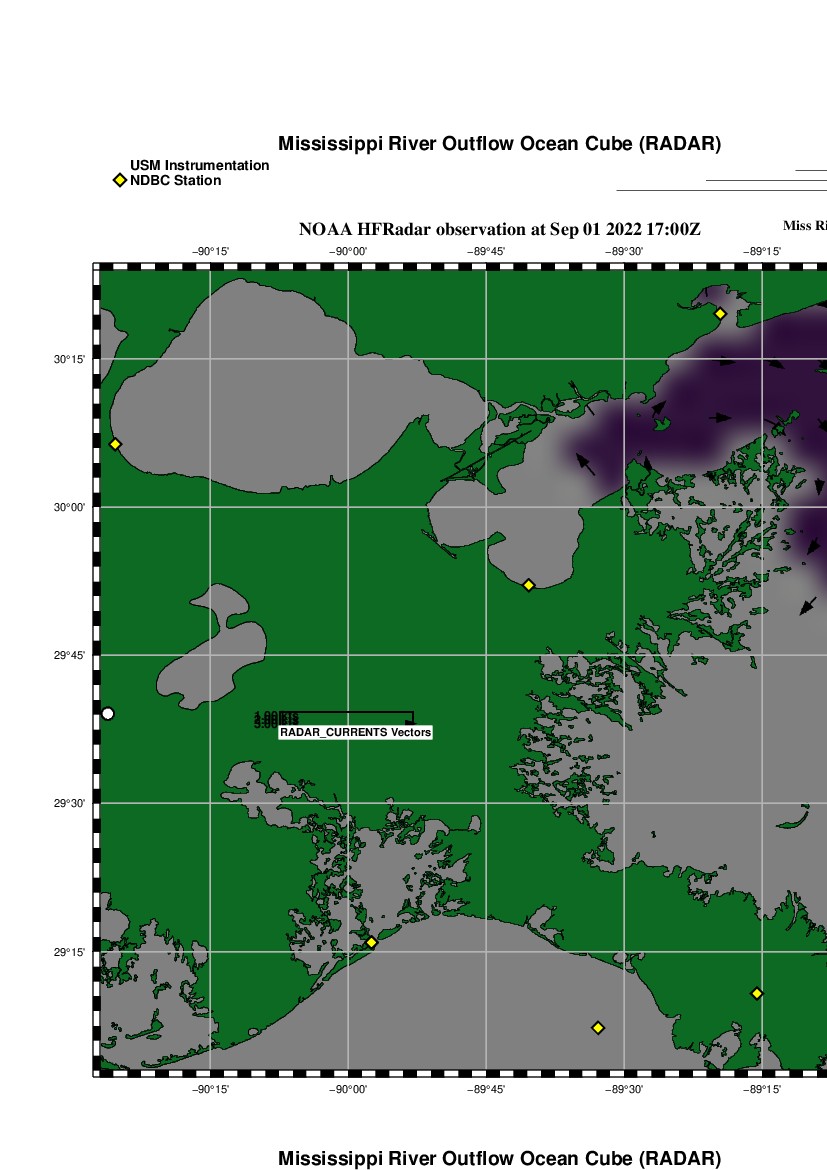Screen dimensions: 827x1170
Task: Click the top Mississippi River Outflow title
Action: coord(499,144)
